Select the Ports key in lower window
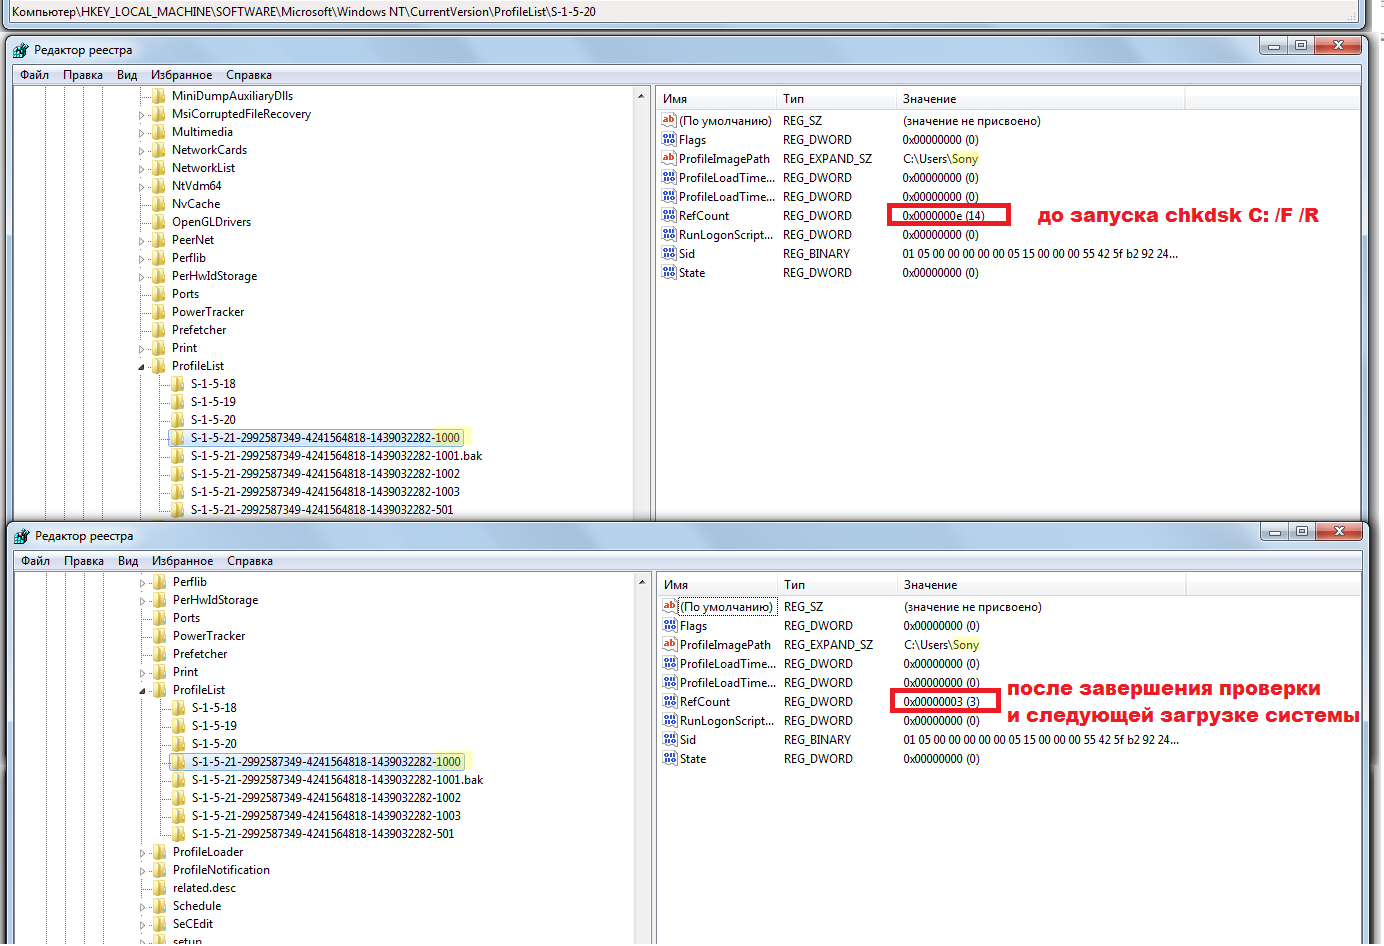 186,618
